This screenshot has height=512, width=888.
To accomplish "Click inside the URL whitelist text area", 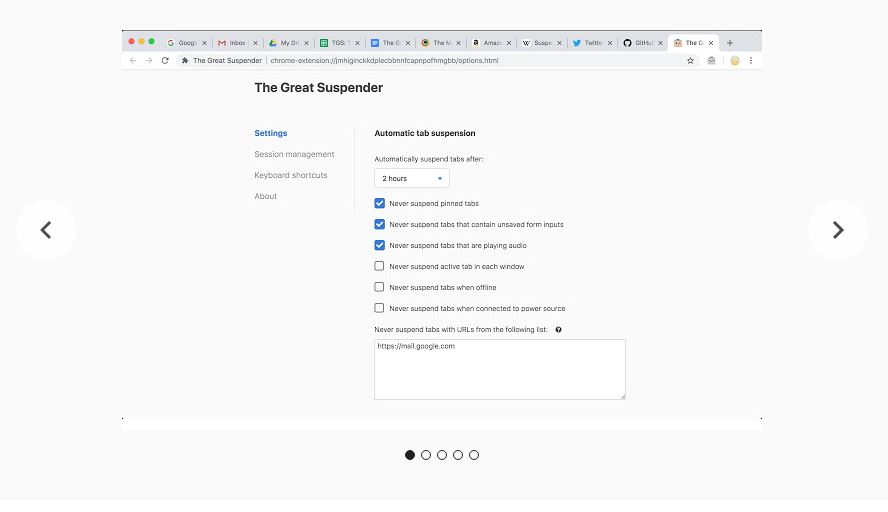I will 500,369.
